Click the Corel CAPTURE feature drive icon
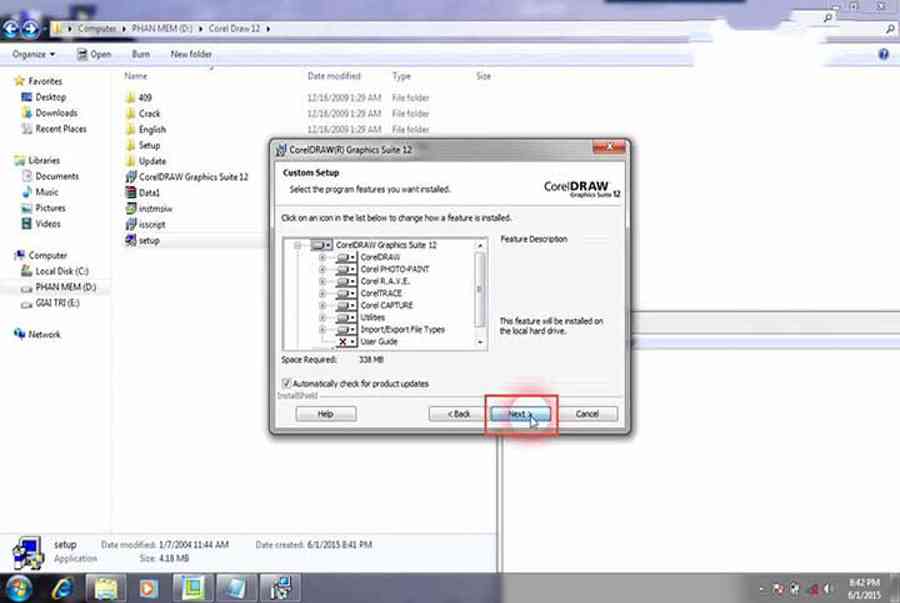This screenshot has height=603, width=900. [346, 305]
